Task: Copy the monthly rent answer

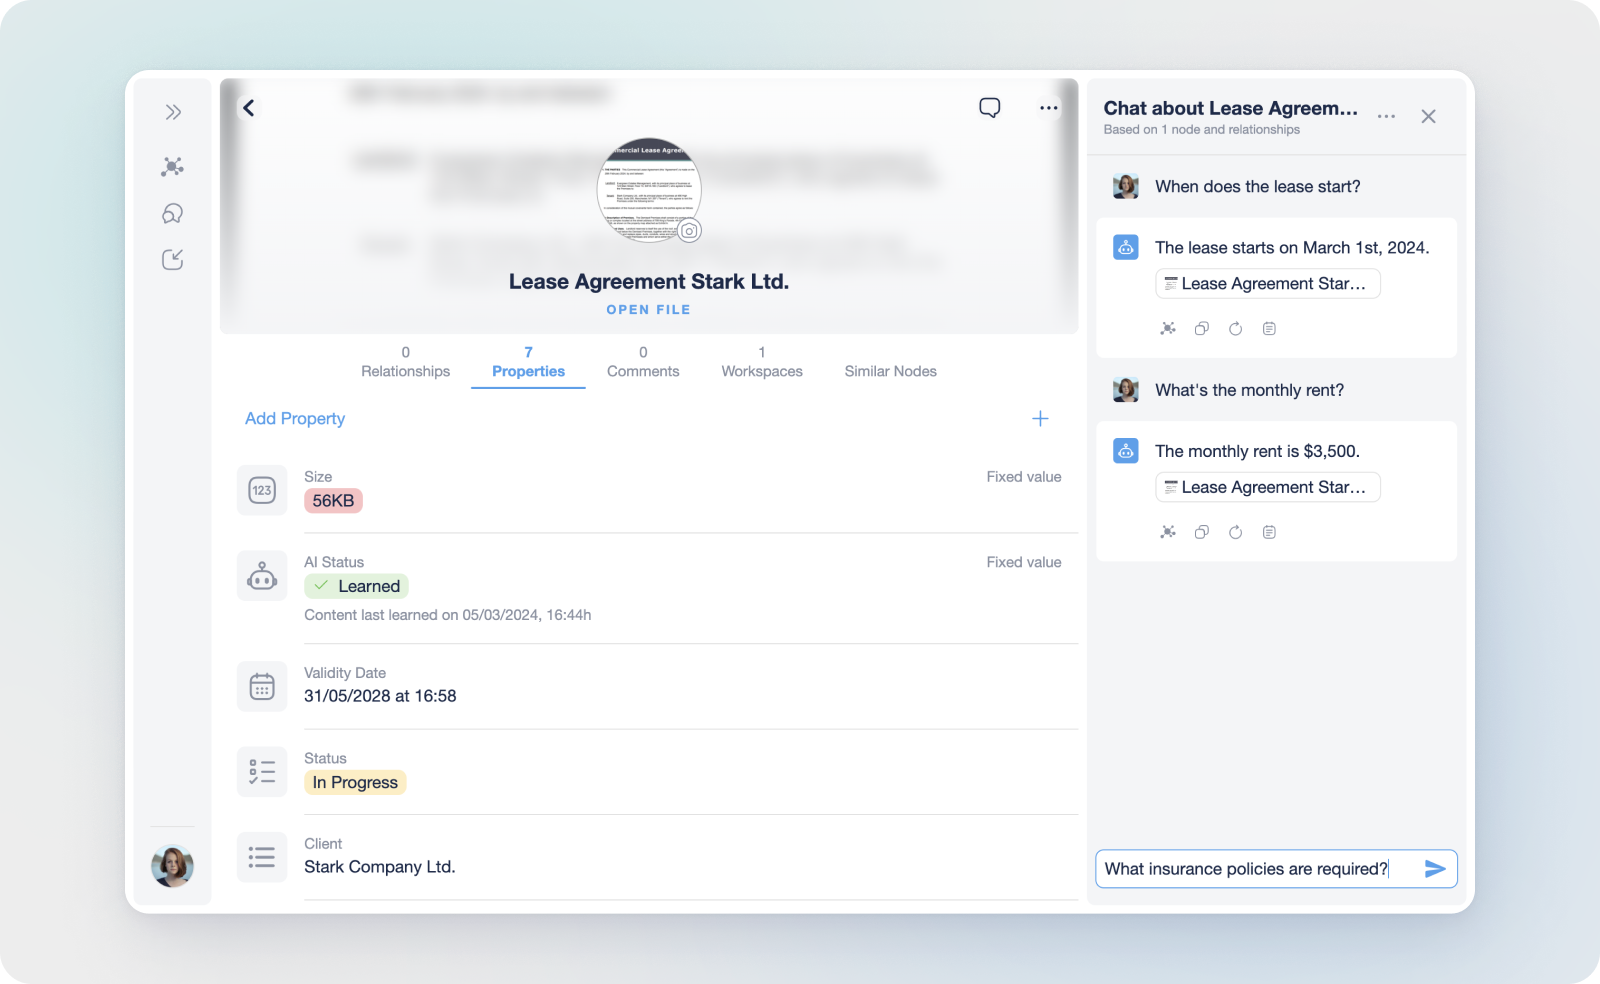Action: (1201, 531)
